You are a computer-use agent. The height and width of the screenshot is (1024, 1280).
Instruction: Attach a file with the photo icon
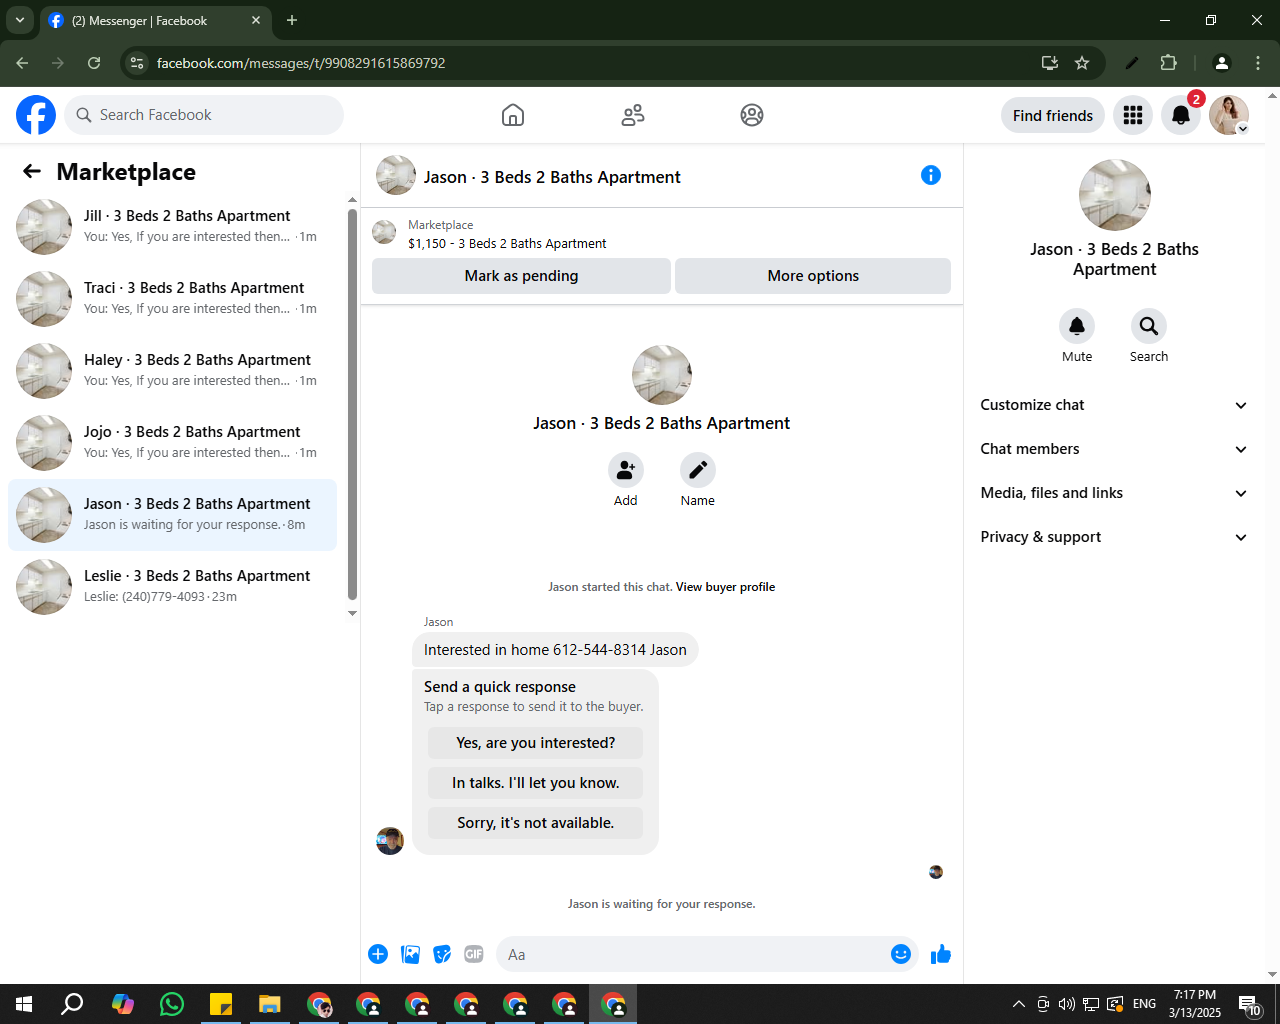pos(410,954)
